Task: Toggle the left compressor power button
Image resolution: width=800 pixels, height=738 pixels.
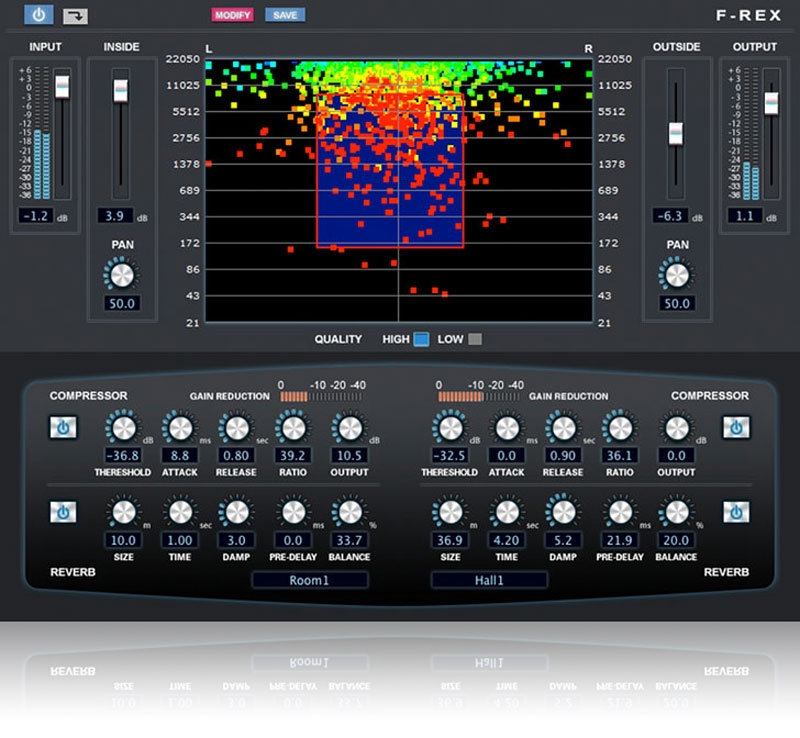Action: (62, 427)
